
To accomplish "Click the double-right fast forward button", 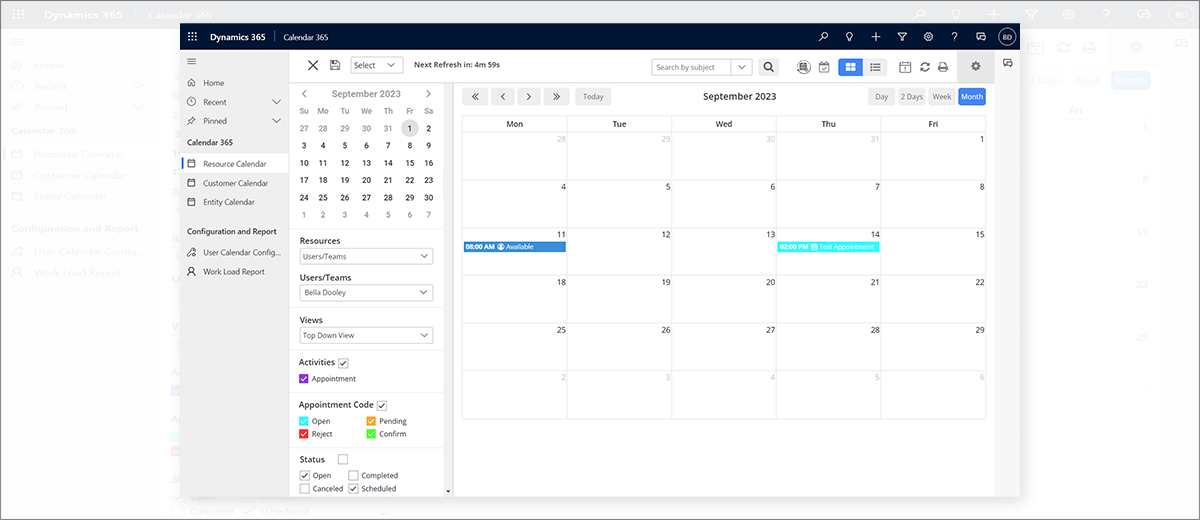I will point(557,97).
